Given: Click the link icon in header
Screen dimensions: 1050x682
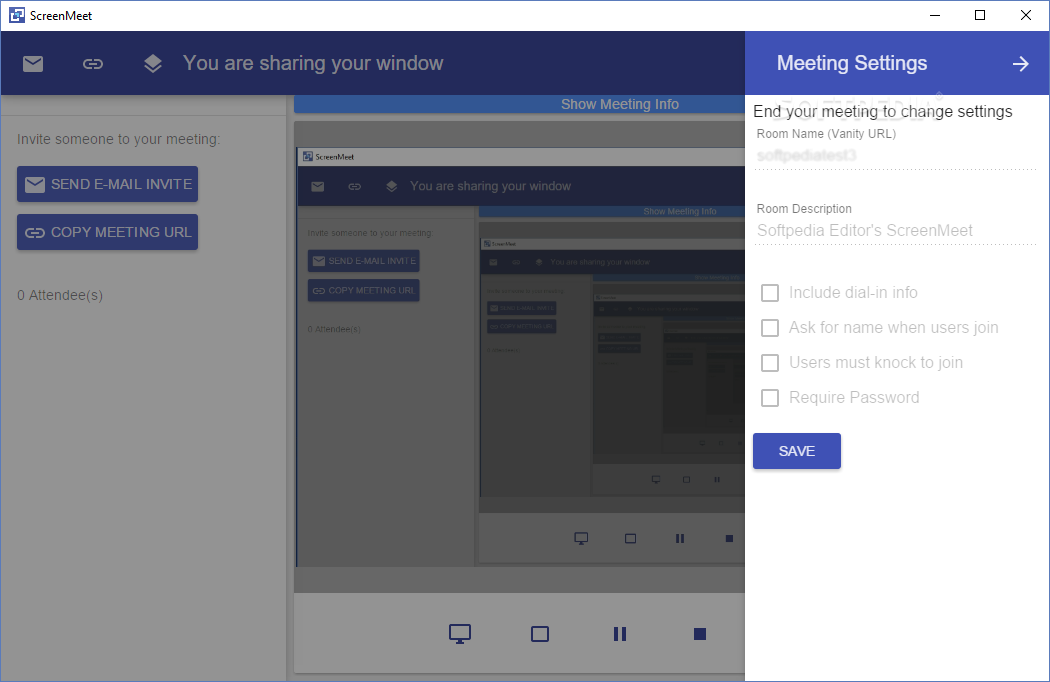Looking at the screenshot, I should (x=92, y=64).
